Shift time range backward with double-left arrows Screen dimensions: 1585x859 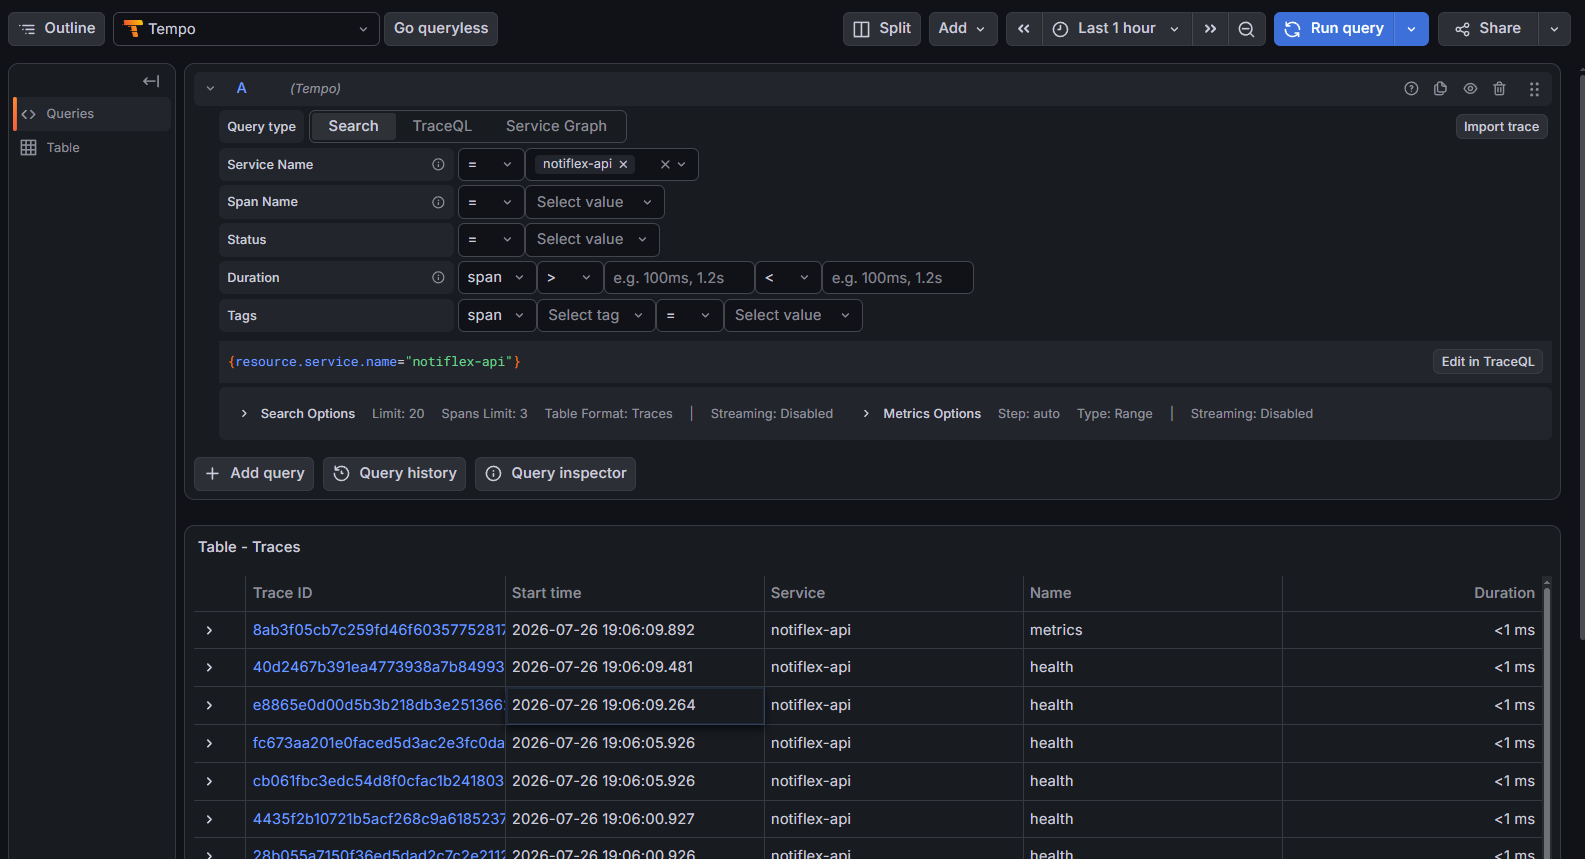1024,29
